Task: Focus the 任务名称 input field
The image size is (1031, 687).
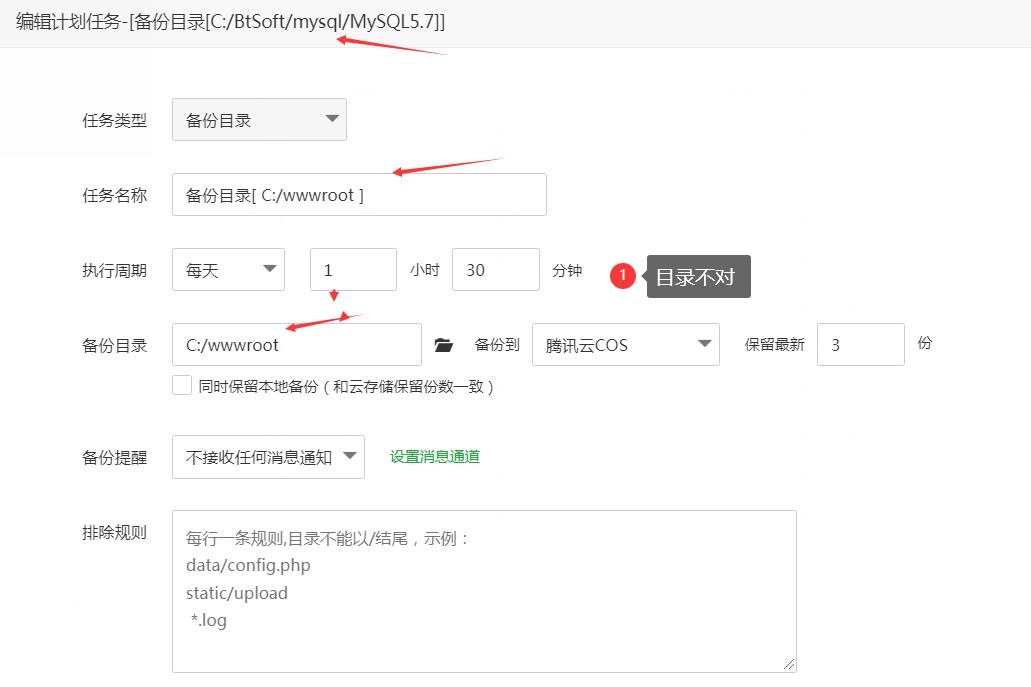Action: tap(359, 195)
